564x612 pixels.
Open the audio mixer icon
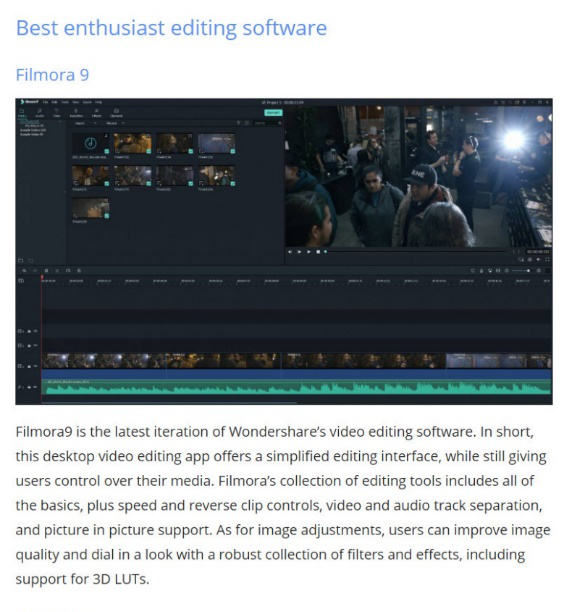tap(490, 270)
